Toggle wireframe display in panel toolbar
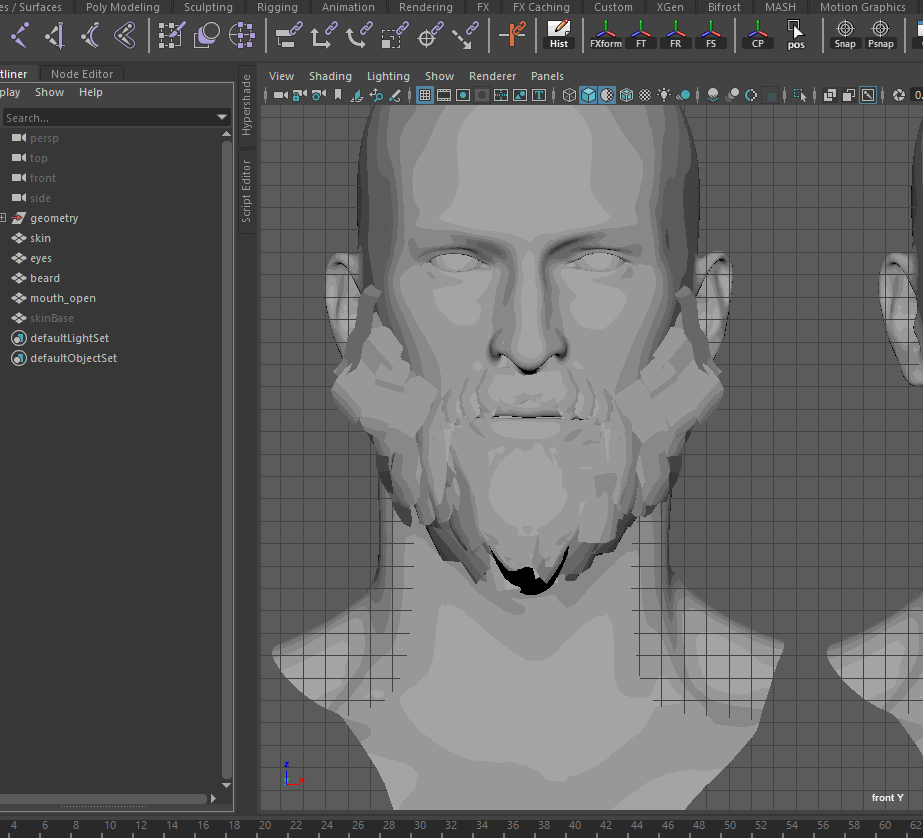The height and width of the screenshot is (838, 923). [569, 95]
